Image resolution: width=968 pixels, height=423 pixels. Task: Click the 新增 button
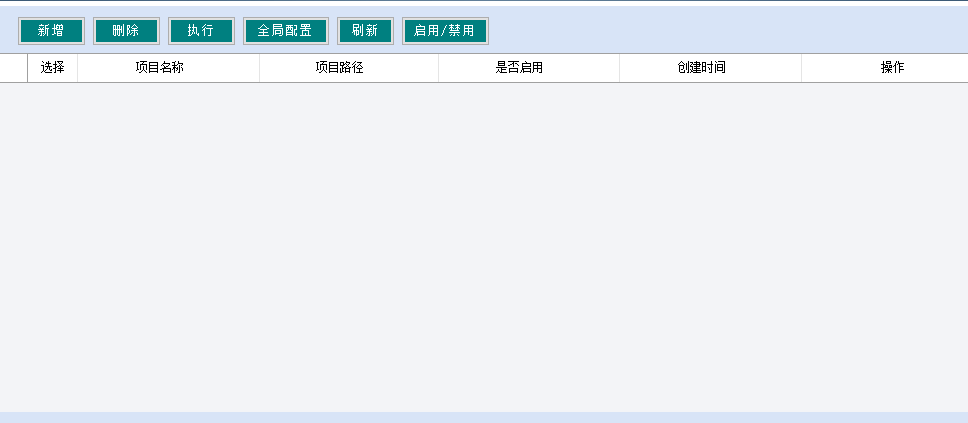coord(51,31)
